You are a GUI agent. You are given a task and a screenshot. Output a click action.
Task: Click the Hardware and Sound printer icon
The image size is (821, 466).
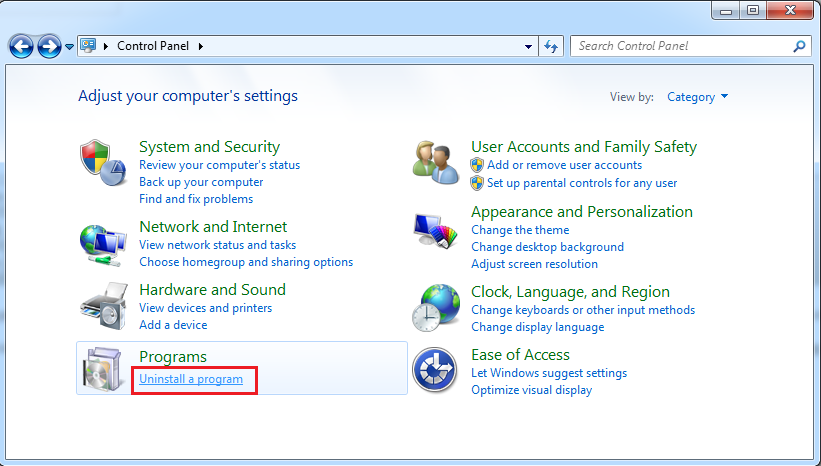pos(101,306)
